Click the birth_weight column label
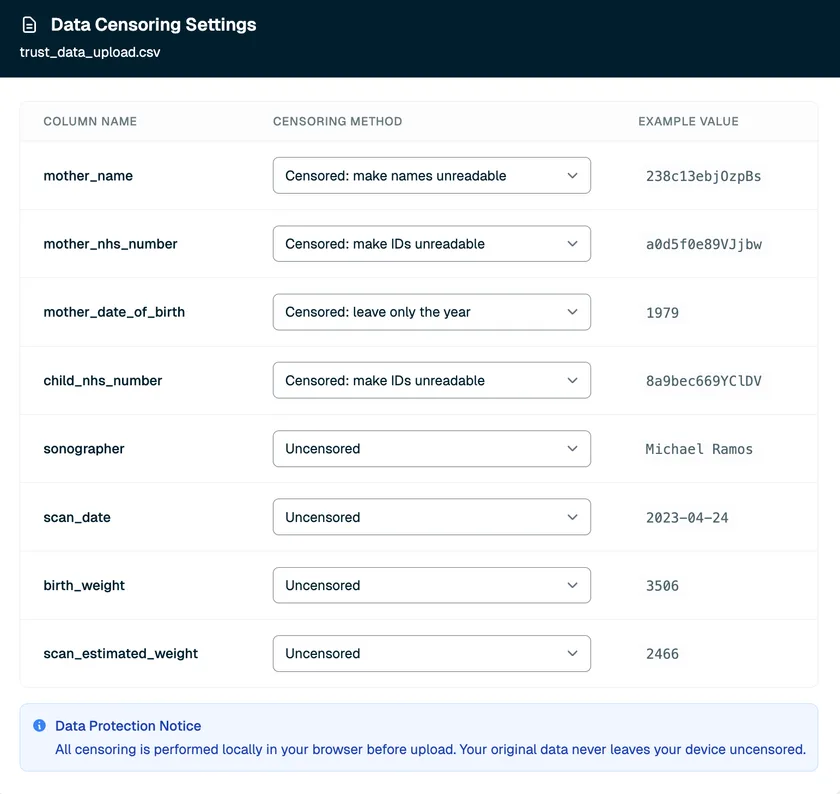The height and width of the screenshot is (794, 840). click(x=84, y=586)
